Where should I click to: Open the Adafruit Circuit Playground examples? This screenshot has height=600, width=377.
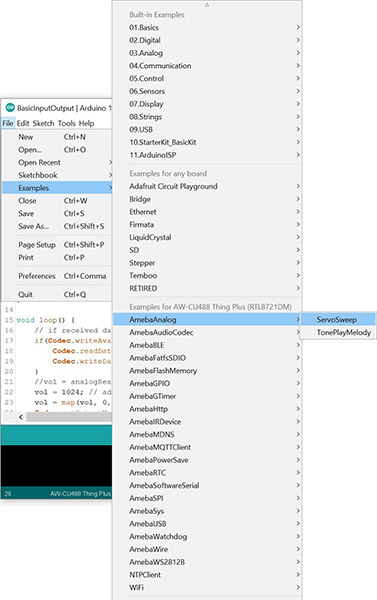[207, 186]
